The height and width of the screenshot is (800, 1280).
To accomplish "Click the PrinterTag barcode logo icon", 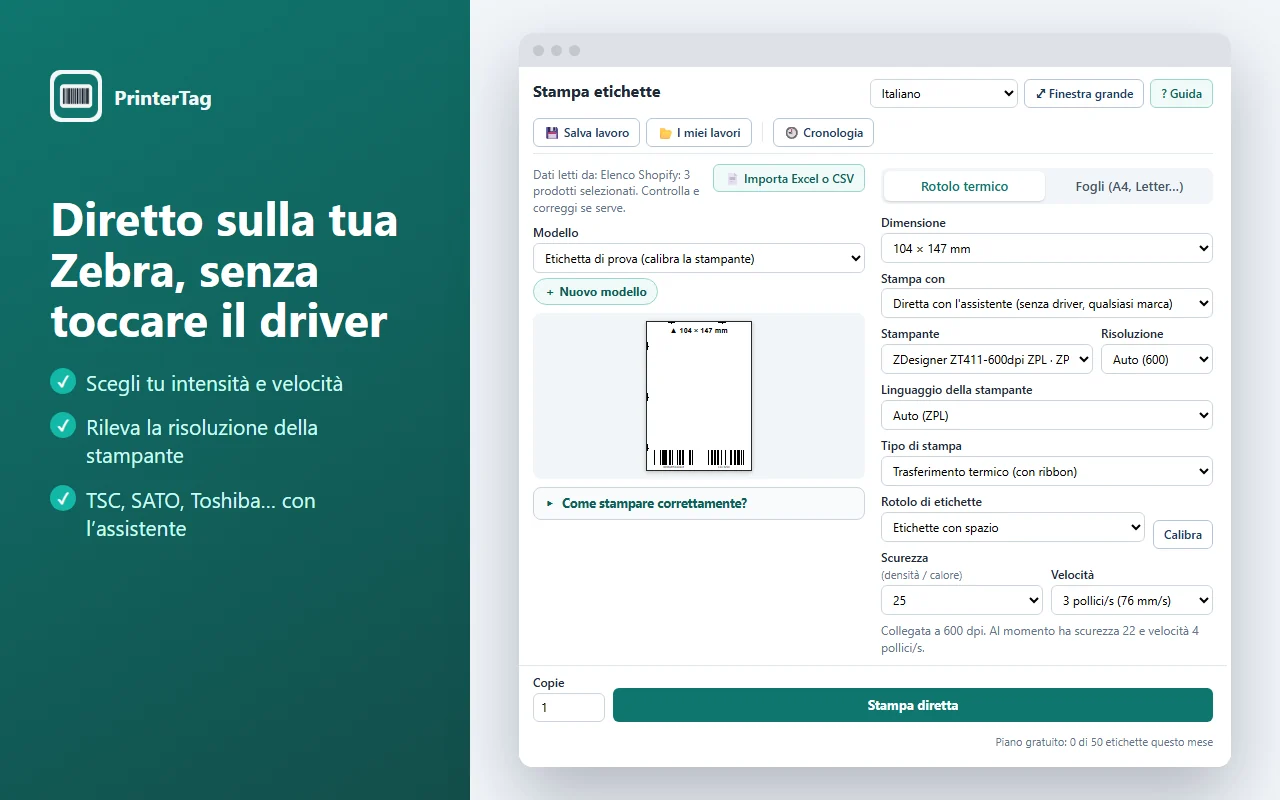I will [x=76, y=96].
